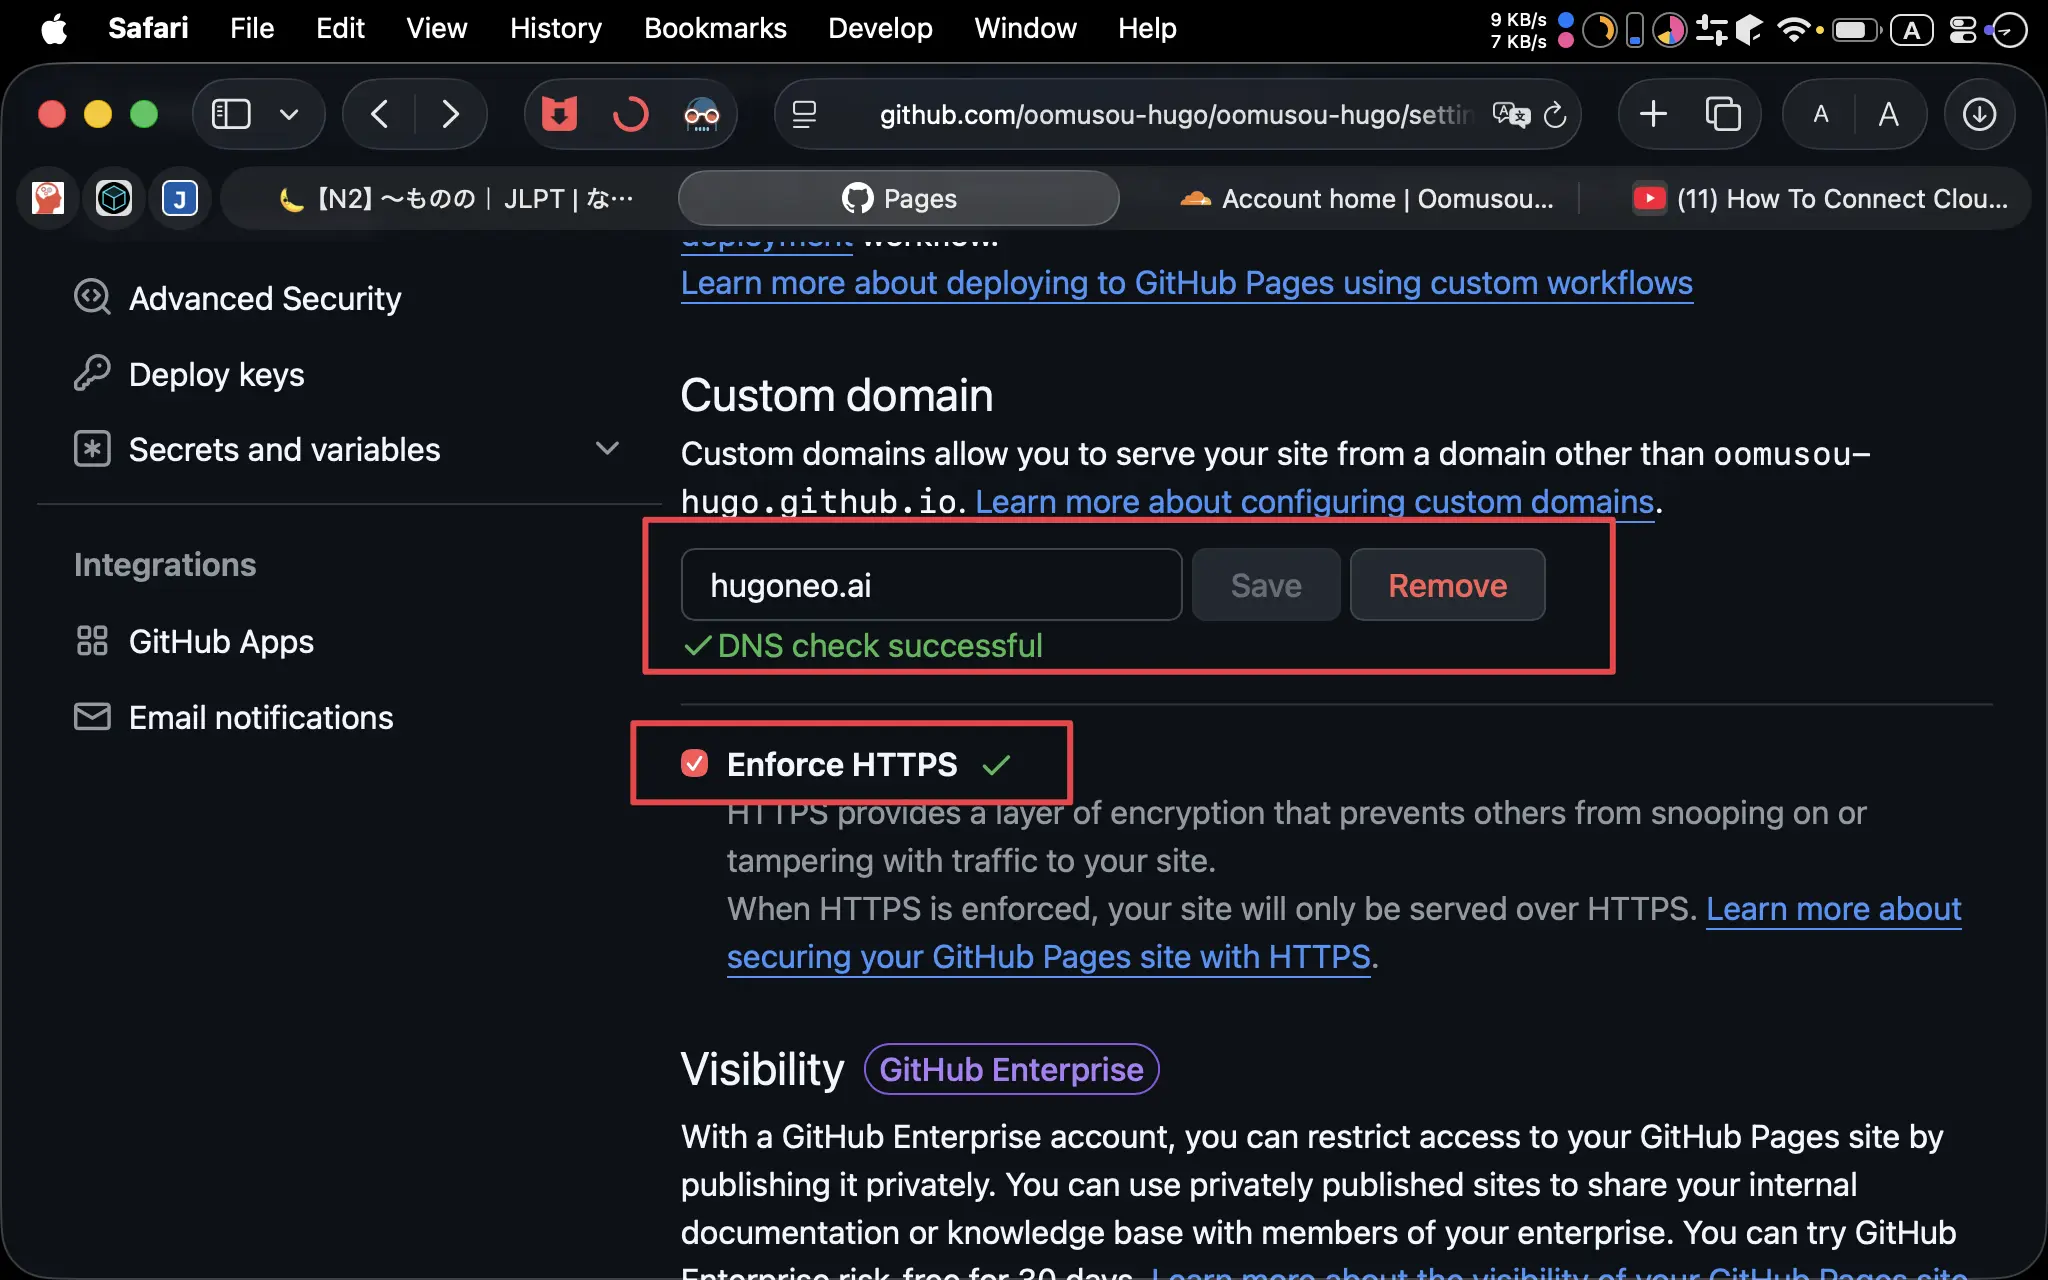Show downloads list
This screenshot has width=2048, height=1280.
click(1979, 114)
